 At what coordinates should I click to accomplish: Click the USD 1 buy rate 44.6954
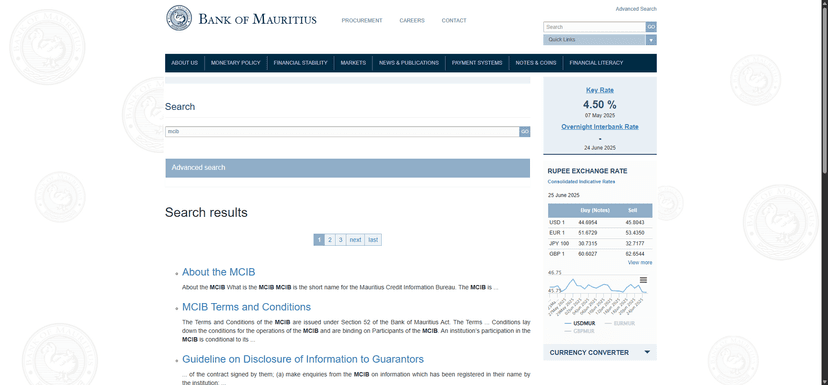[588, 223]
